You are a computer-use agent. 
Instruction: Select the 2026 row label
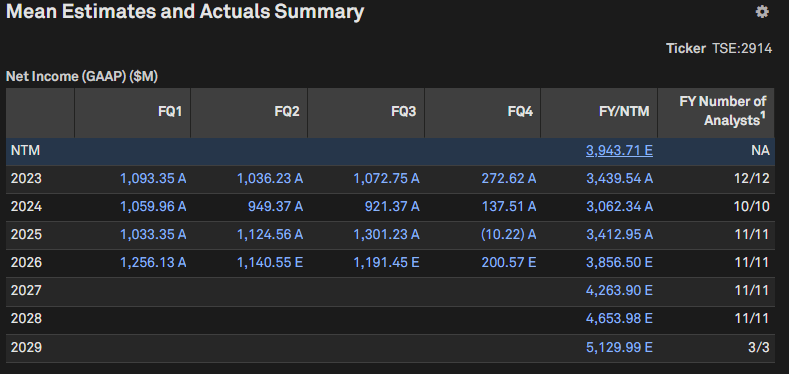pyautogui.click(x=26, y=262)
